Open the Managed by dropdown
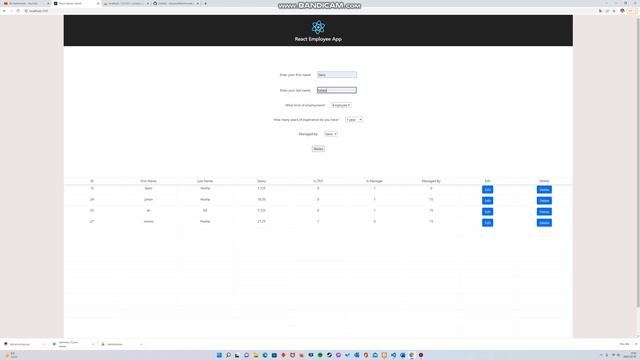The height and width of the screenshot is (360, 640). (x=331, y=134)
